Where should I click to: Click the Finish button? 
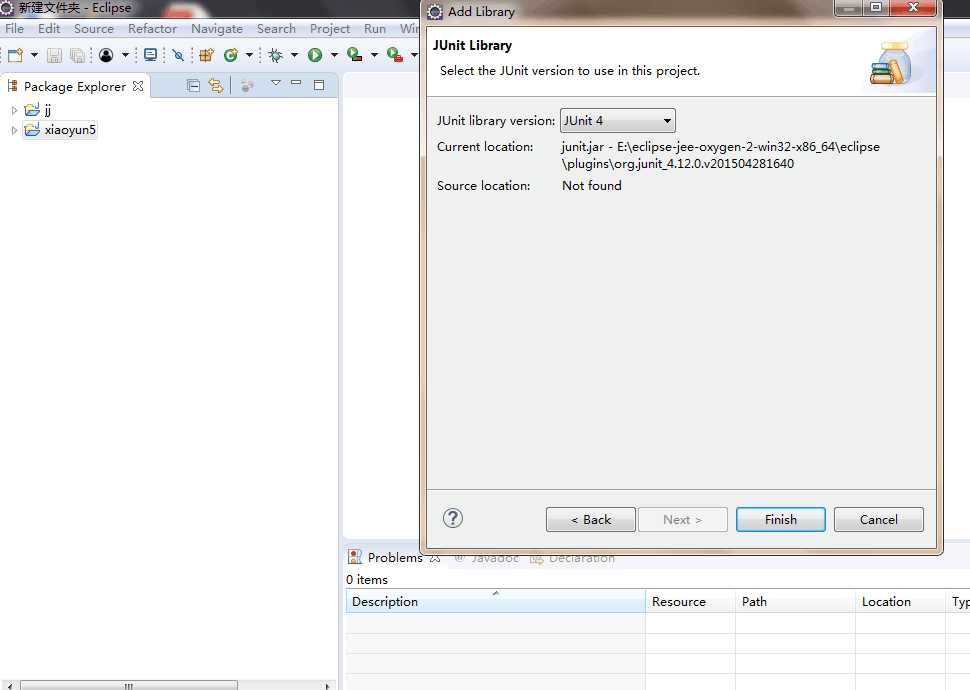[780, 520]
